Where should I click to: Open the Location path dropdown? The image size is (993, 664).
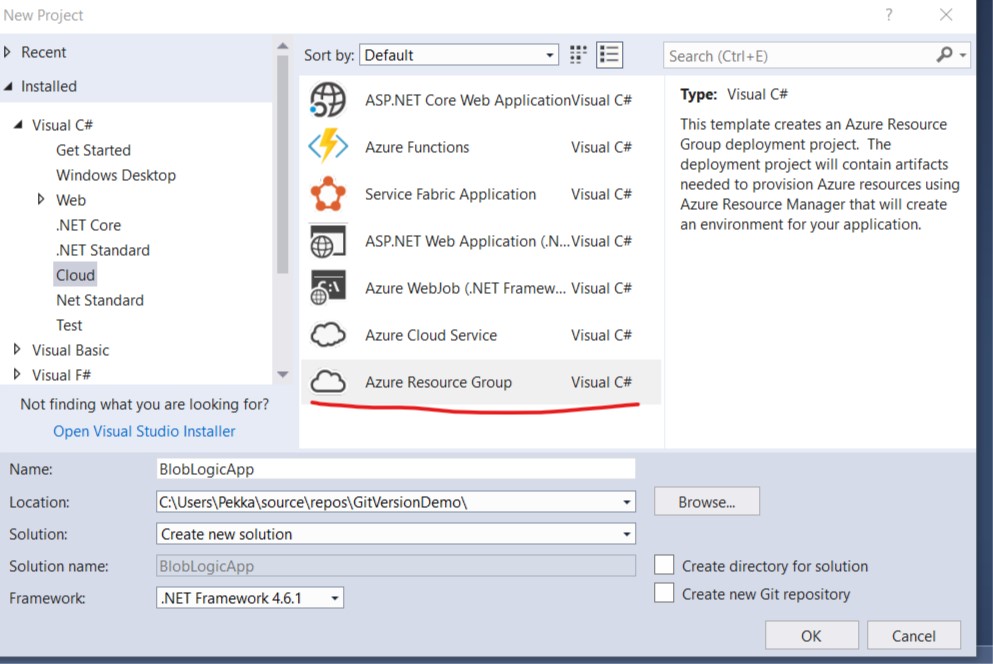626,502
